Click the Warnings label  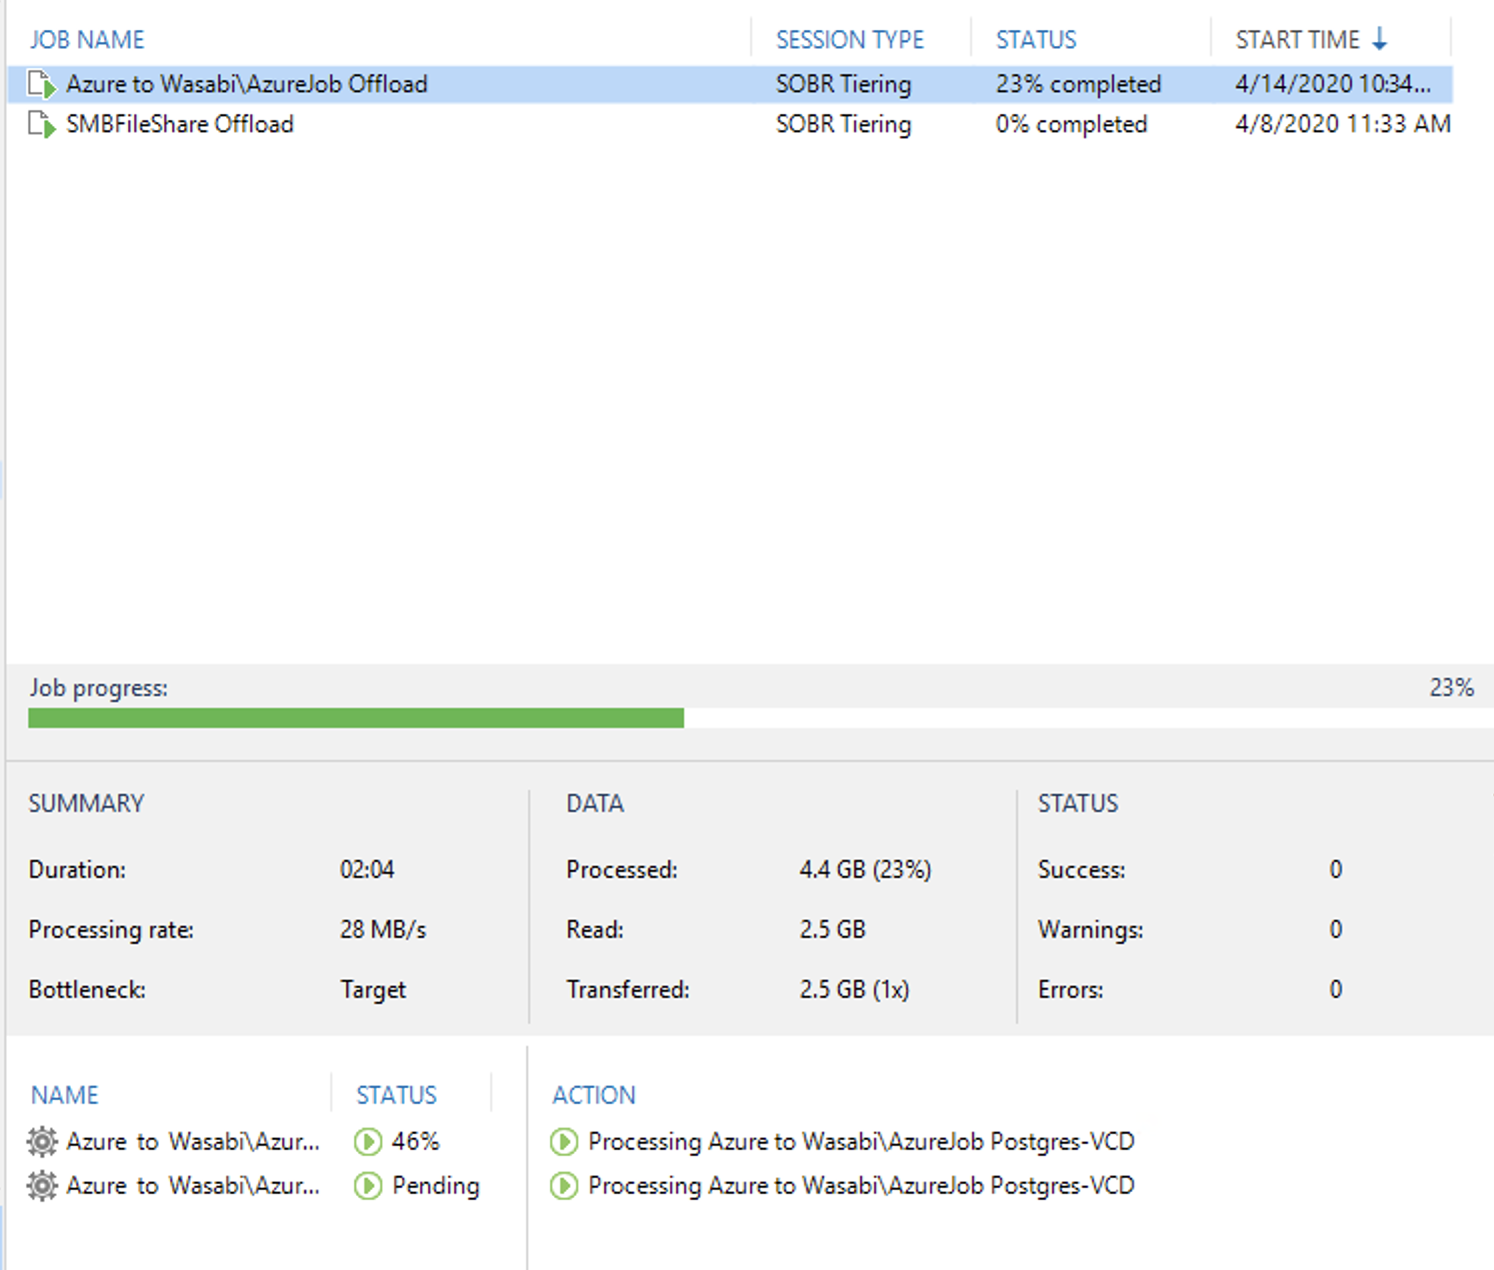[x=1091, y=930]
